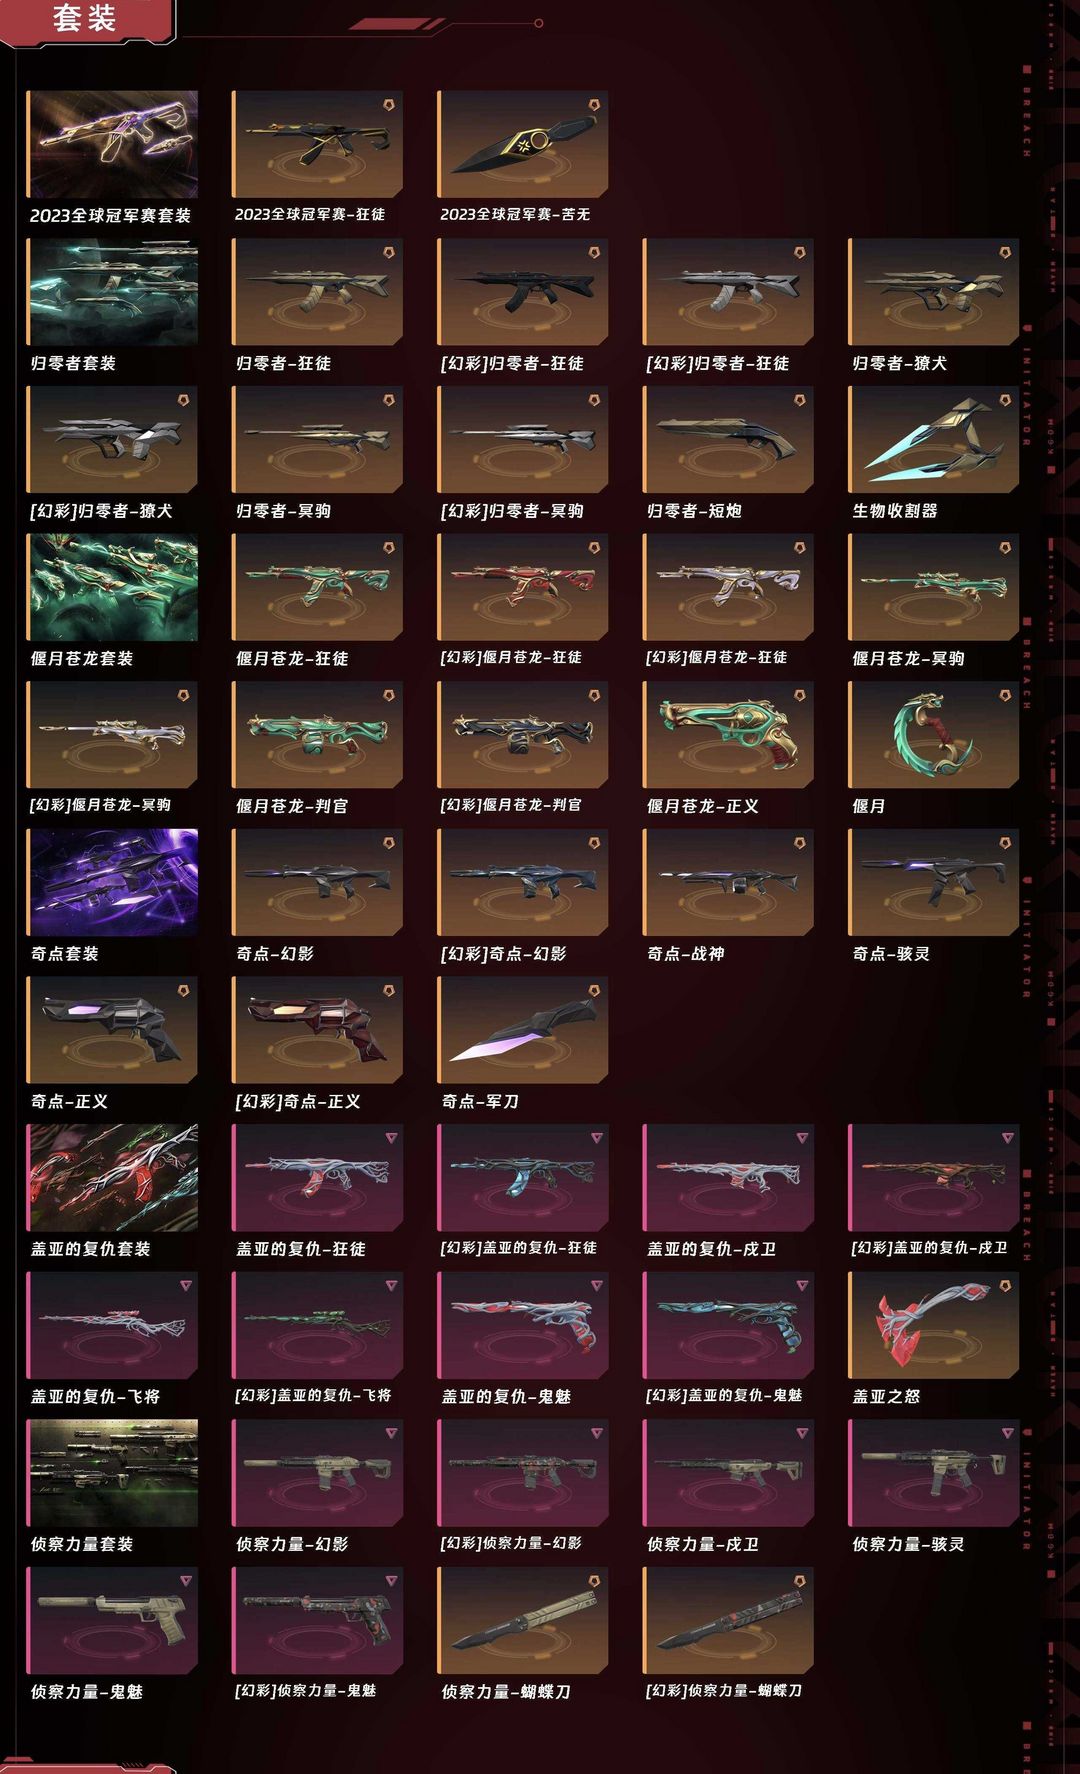Open the 侦察力量套装 bundle thumbnail
The height and width of the screenshot is (1774, 1080).
click(112, 1473)
